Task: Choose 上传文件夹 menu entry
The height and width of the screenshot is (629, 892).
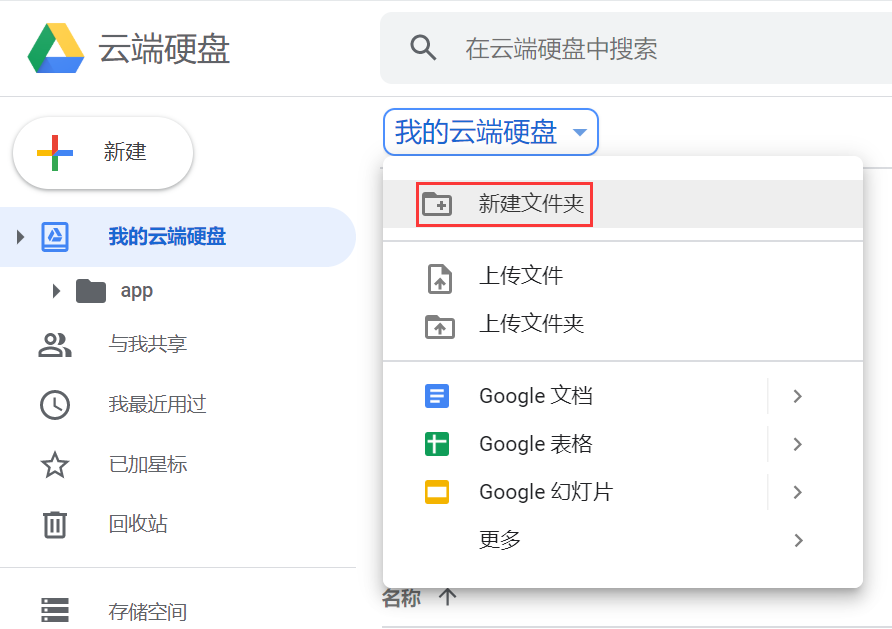Action: click(623, 324)
